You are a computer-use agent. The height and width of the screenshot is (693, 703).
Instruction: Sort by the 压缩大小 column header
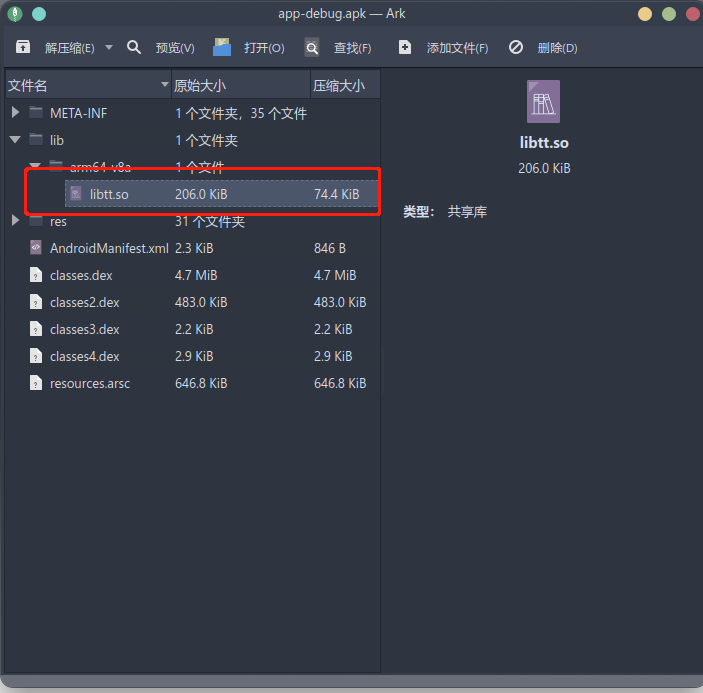[x=345, y=85]
